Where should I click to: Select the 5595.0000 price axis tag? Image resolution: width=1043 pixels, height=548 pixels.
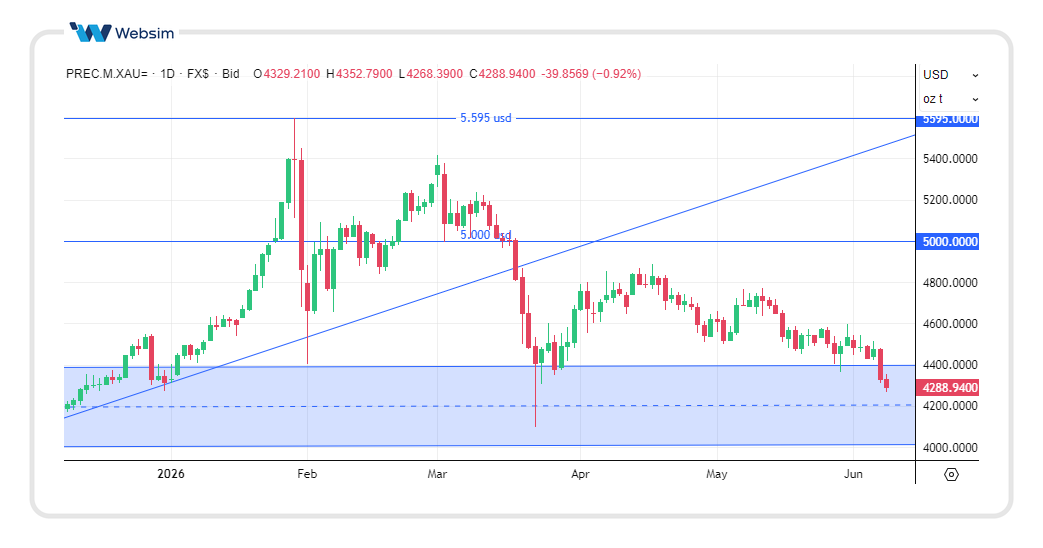(949, 119)
